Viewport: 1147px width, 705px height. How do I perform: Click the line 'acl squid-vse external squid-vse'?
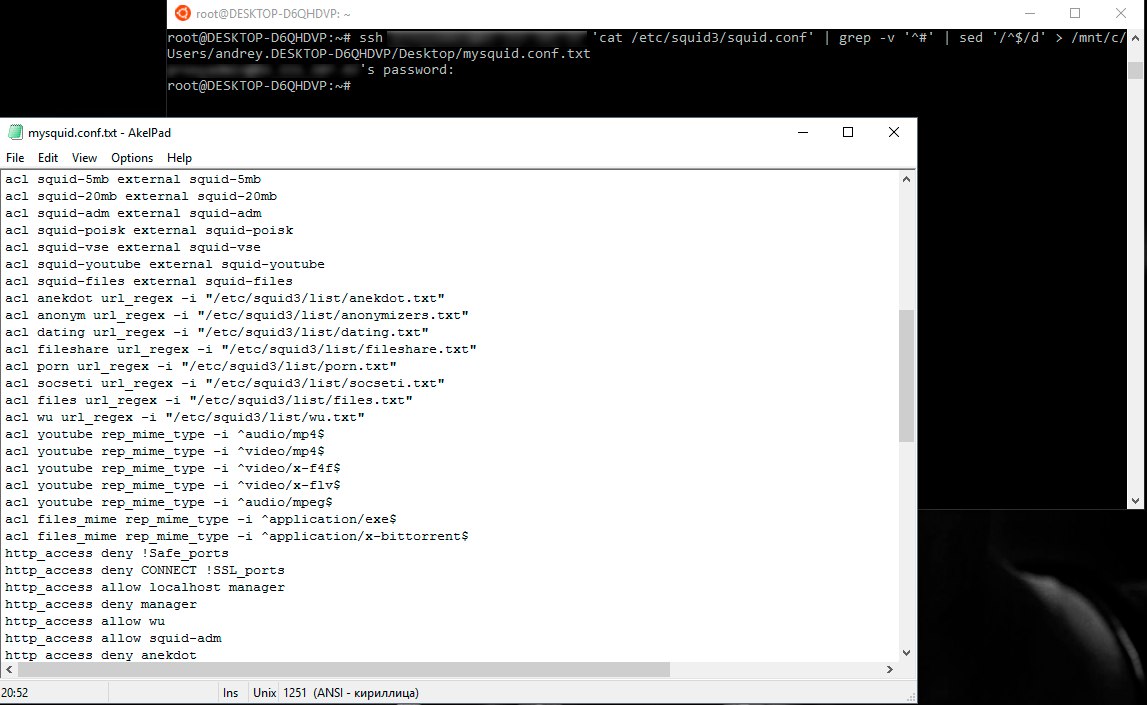[133, 247]
